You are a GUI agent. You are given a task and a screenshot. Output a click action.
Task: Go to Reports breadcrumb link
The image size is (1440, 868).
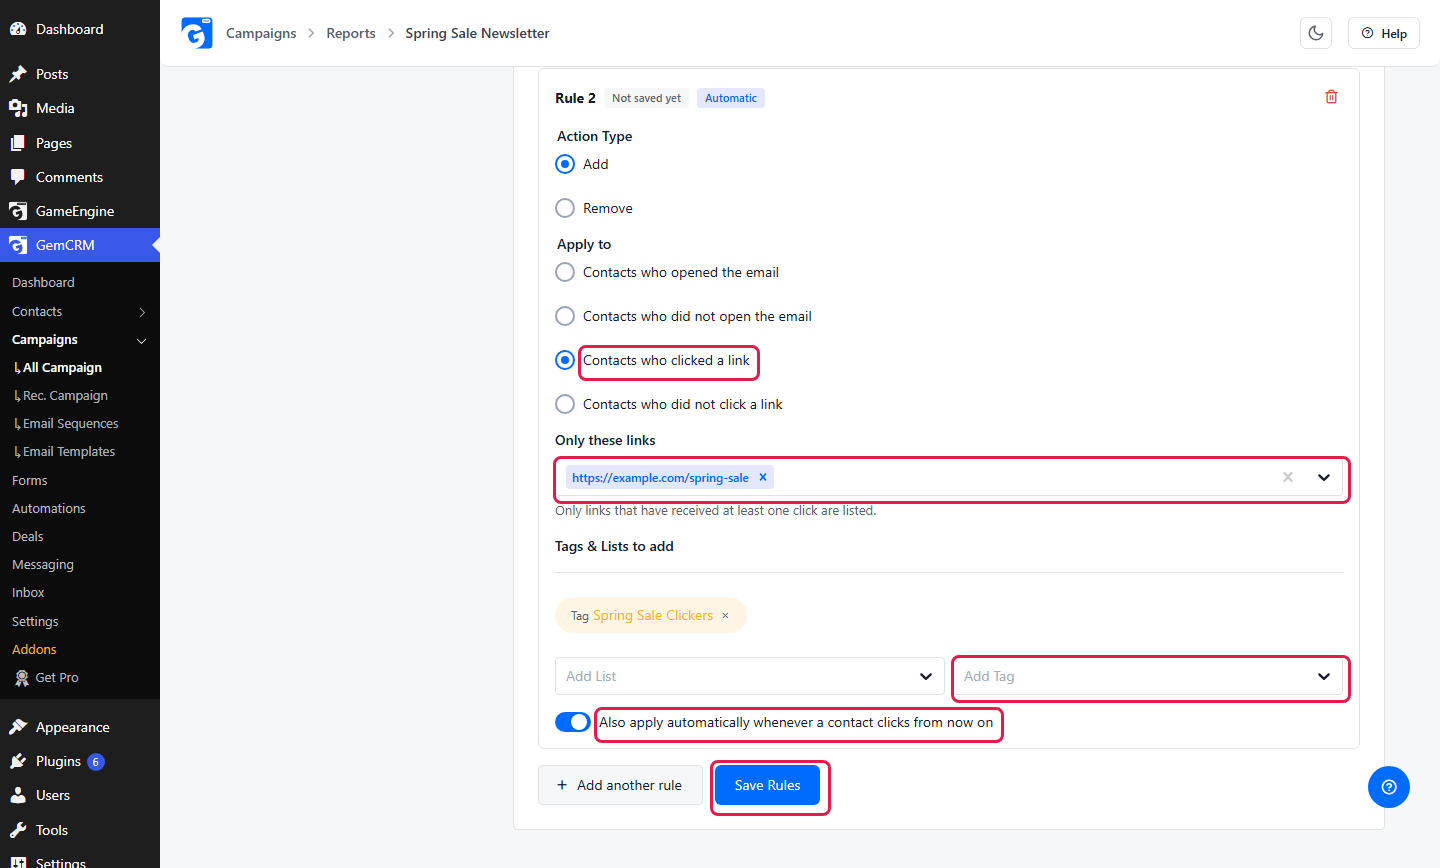click(351, 33)
